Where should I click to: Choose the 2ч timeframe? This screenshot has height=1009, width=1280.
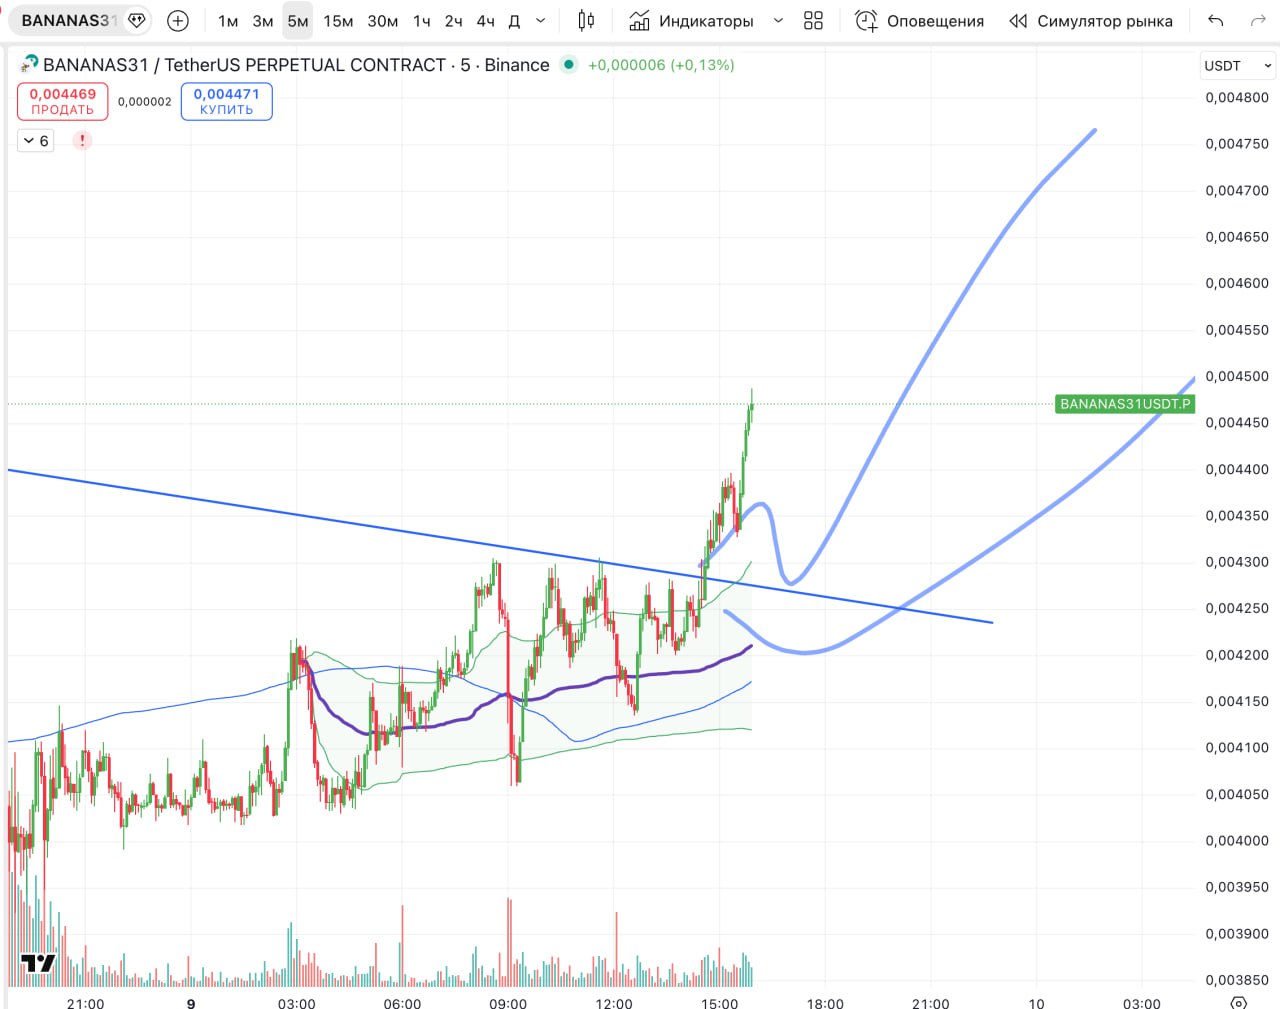click(x=454, y=20)
